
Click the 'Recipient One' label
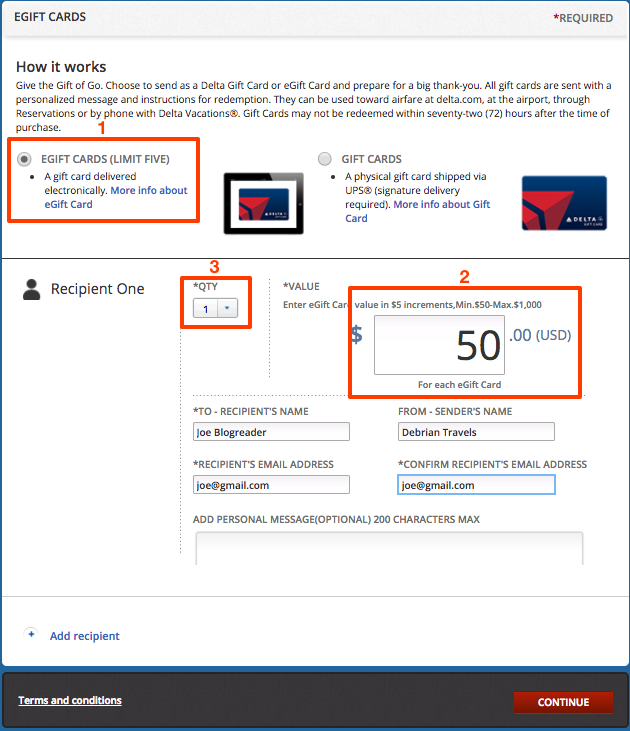tap(97, 289)
